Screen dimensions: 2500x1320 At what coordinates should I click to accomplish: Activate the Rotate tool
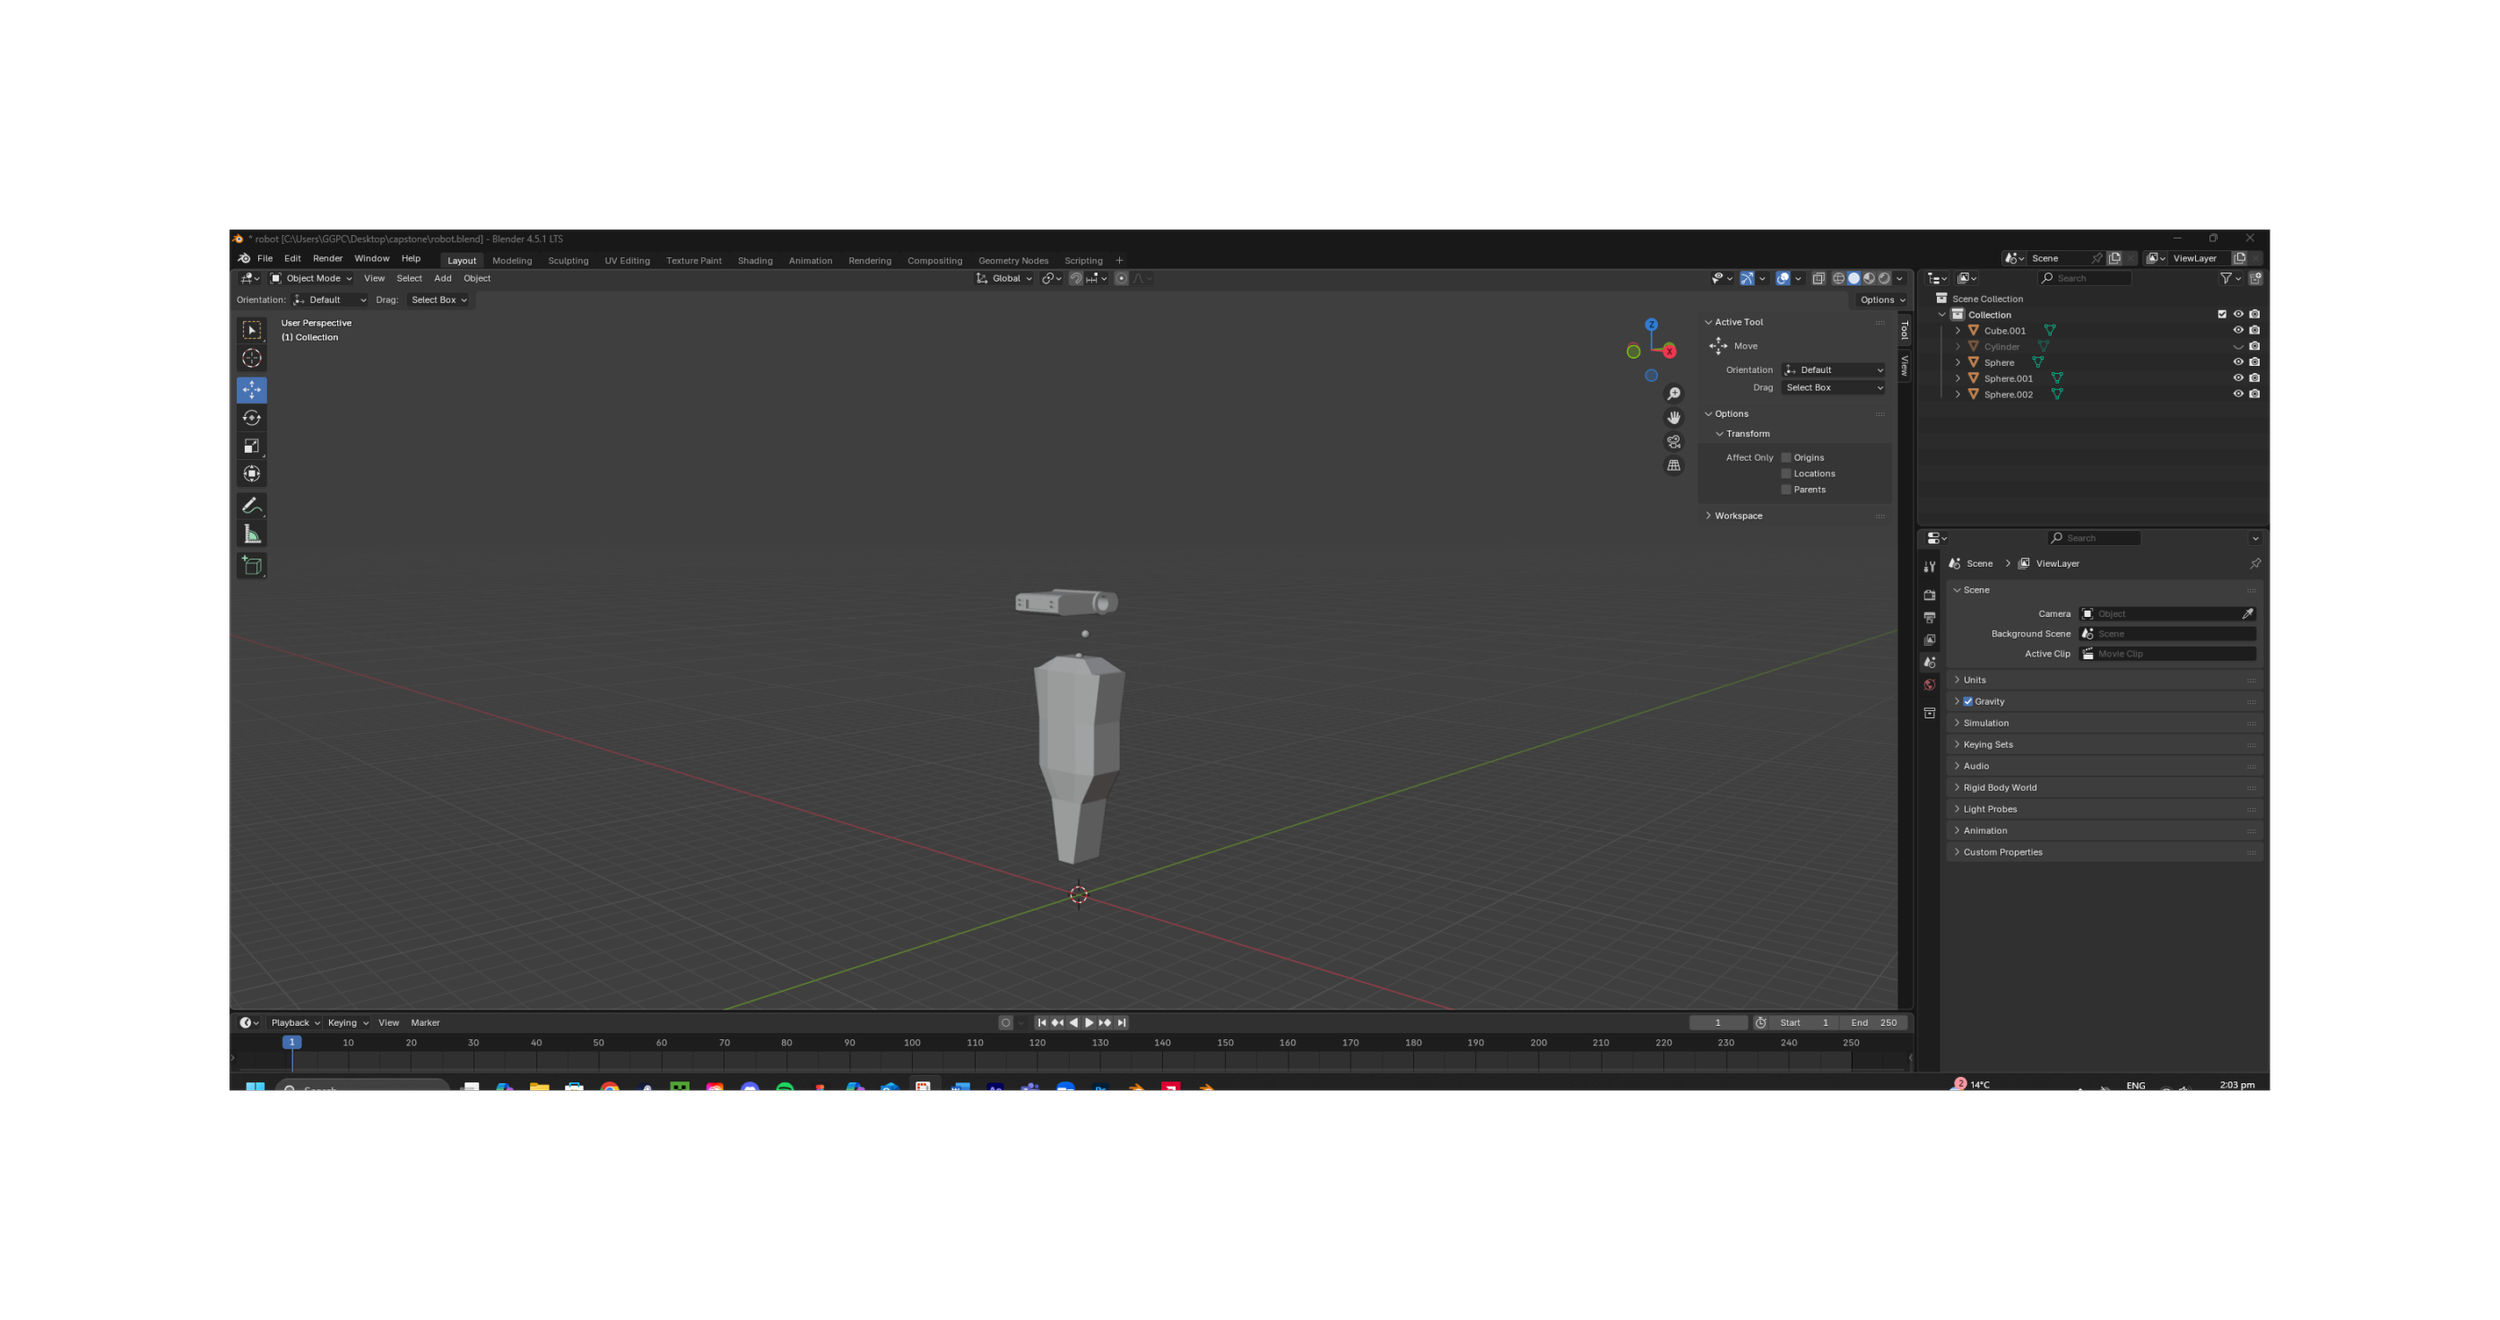251,418
